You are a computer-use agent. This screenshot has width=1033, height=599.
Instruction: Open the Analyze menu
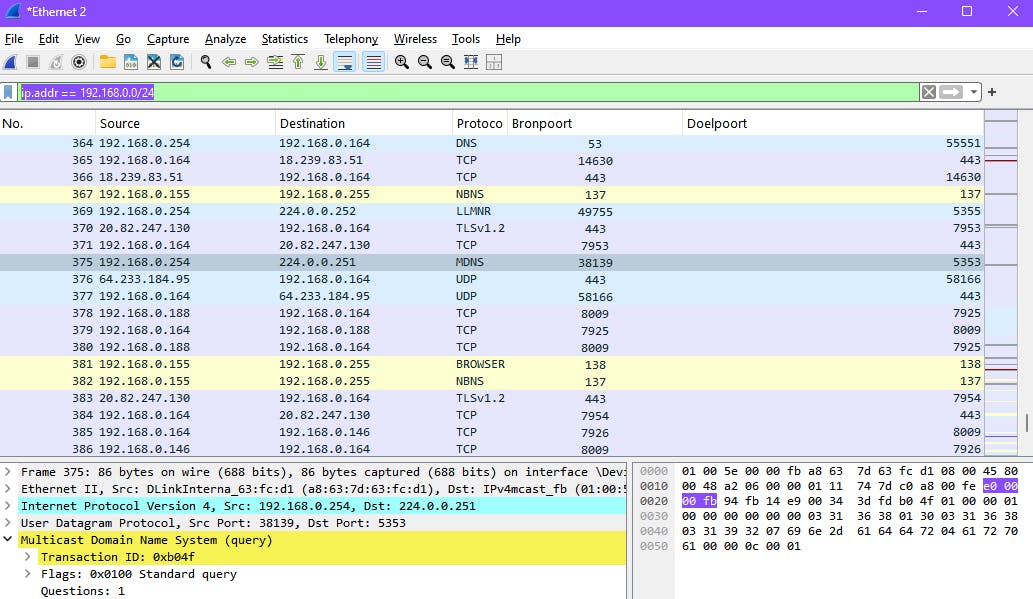[x=225, y=39]
